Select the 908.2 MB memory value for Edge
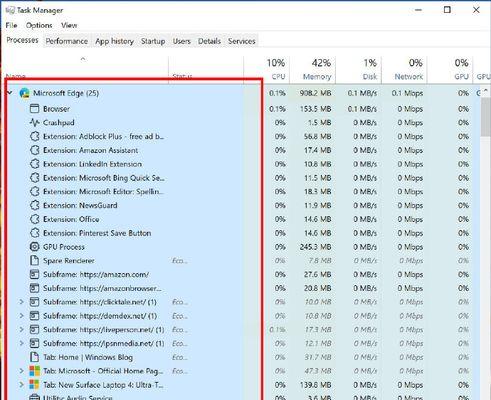This screenshot has width=491, height=400. 315,93
